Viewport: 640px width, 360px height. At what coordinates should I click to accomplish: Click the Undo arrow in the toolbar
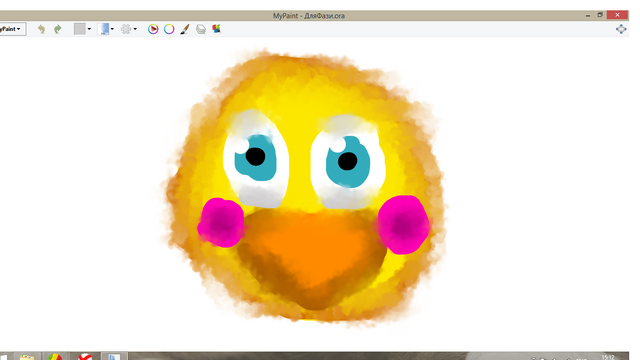click(x=41, y=29)
